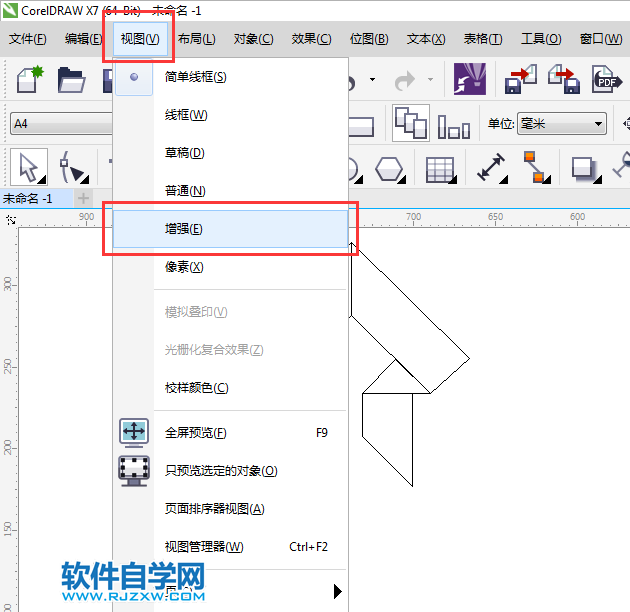Open the 表格(T) menu
The image size is (630, 612).
click(x=483, y=39)
